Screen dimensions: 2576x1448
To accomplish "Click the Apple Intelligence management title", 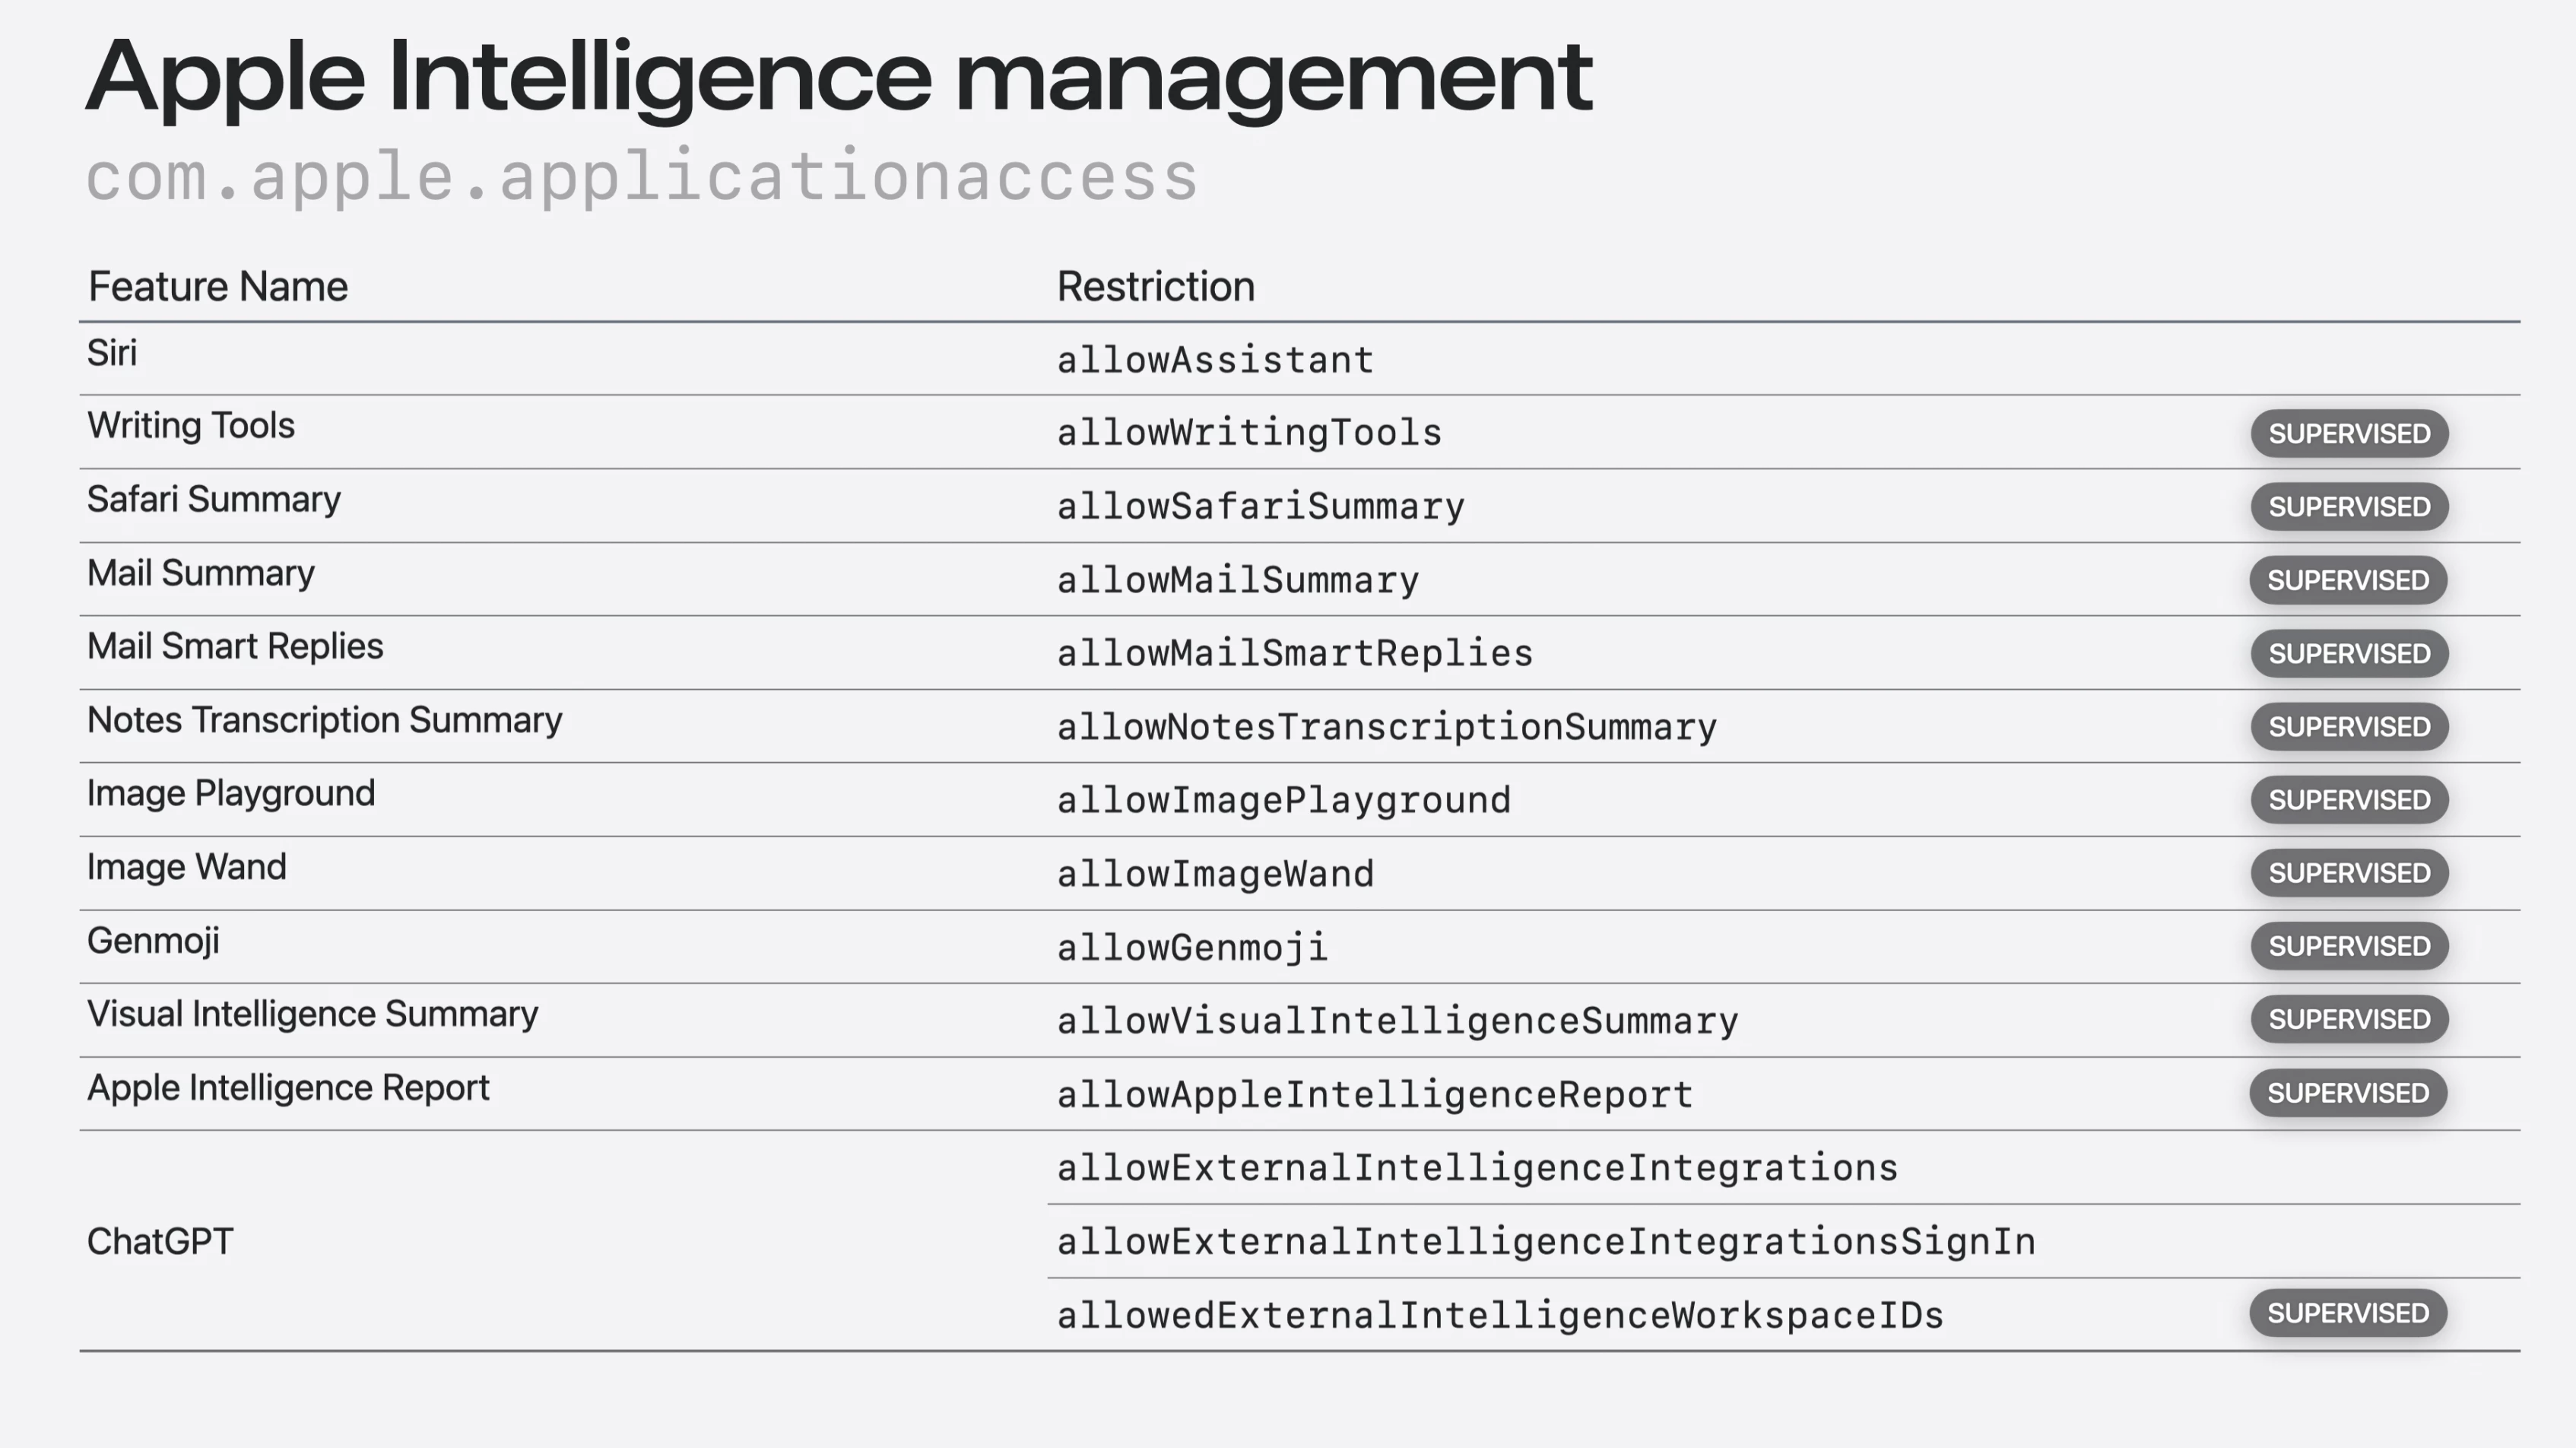I will (x=839, y=76).
